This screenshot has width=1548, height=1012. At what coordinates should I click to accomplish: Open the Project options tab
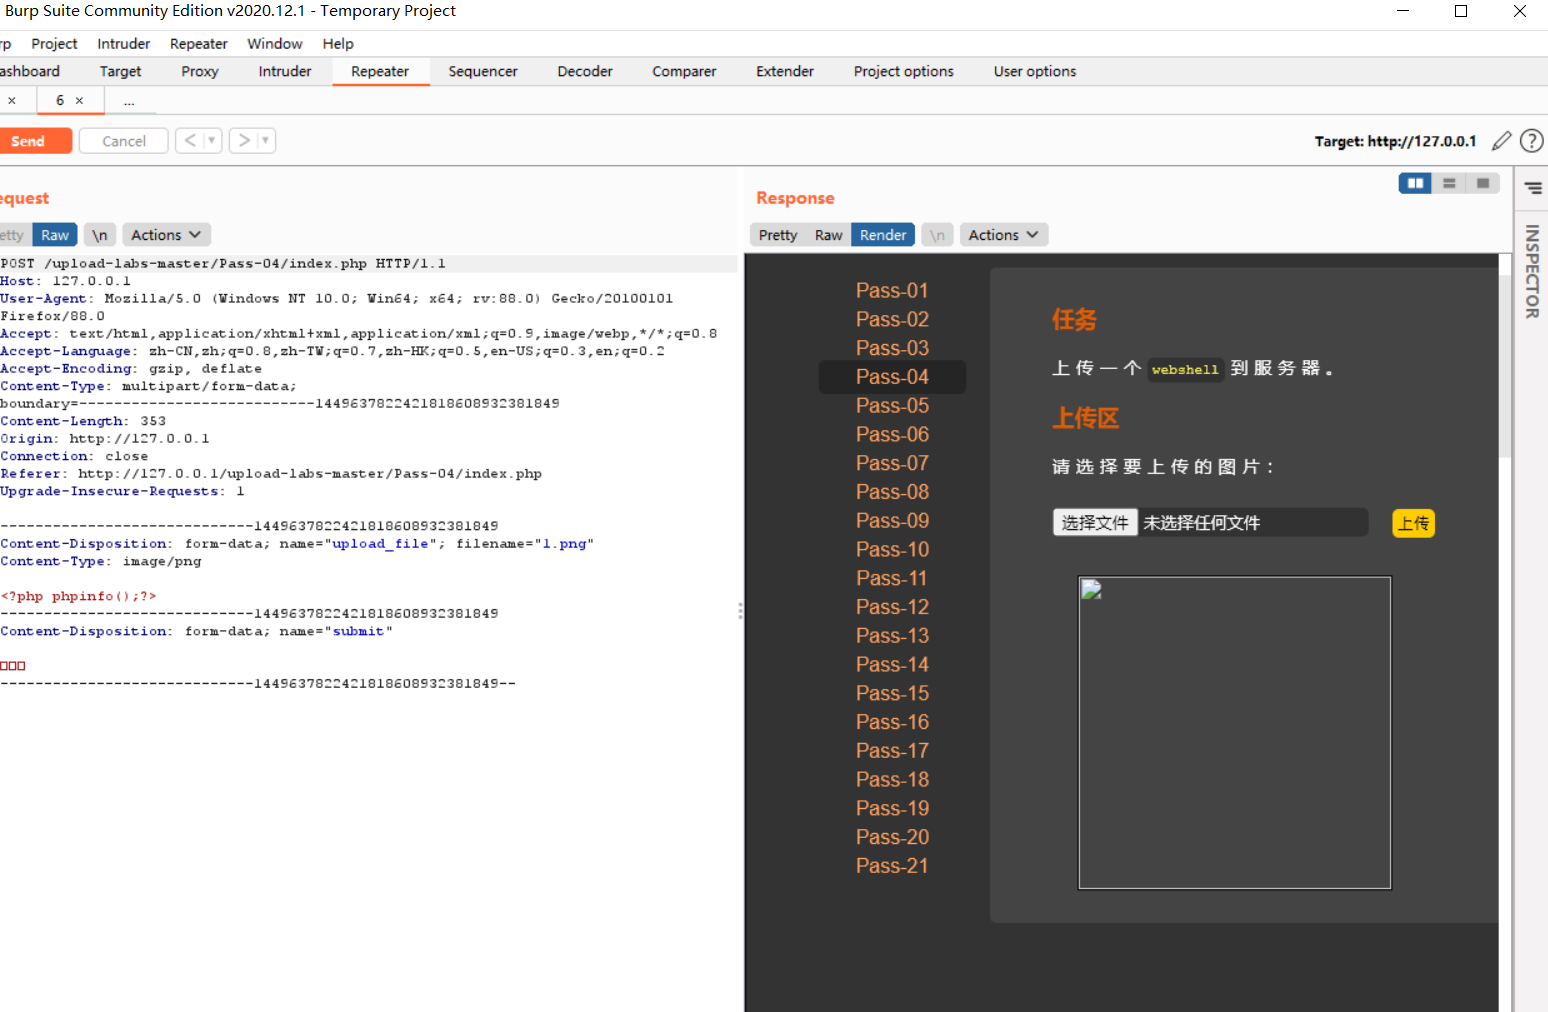904,72
